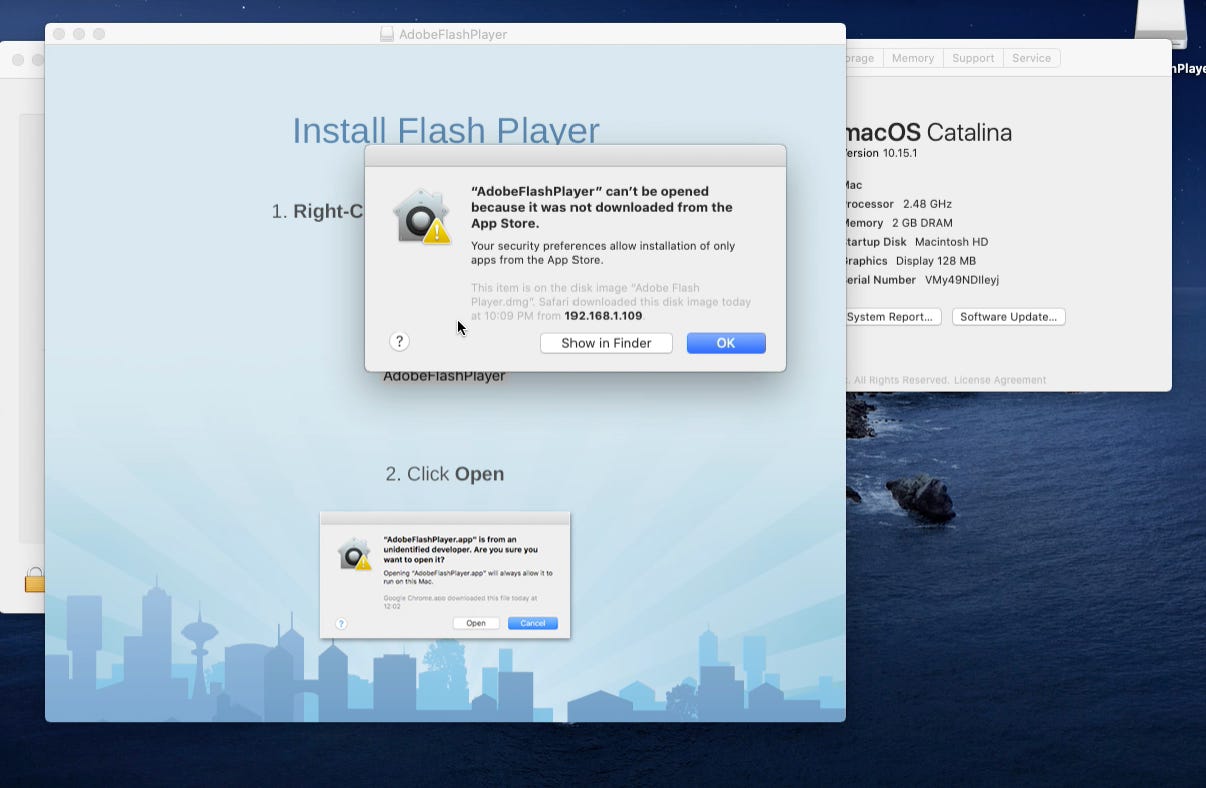Switch to the Storage tab
1206x788 pixels.
(x=864, y=58)
